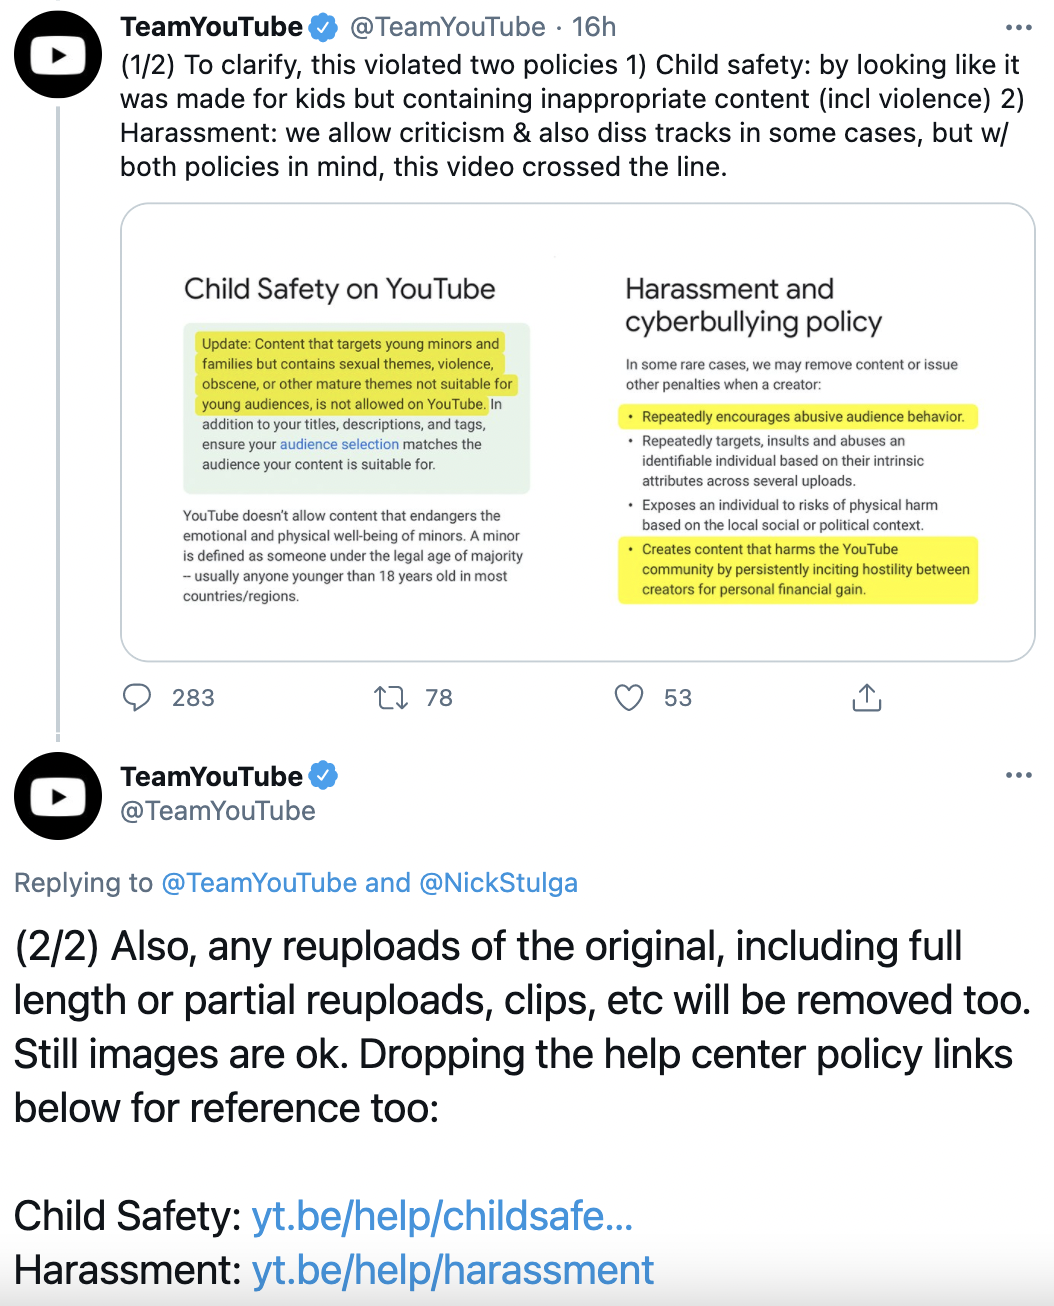Open the attached policy screenshot image
Screen dimensions: 1054x1306
coord(578,432)
